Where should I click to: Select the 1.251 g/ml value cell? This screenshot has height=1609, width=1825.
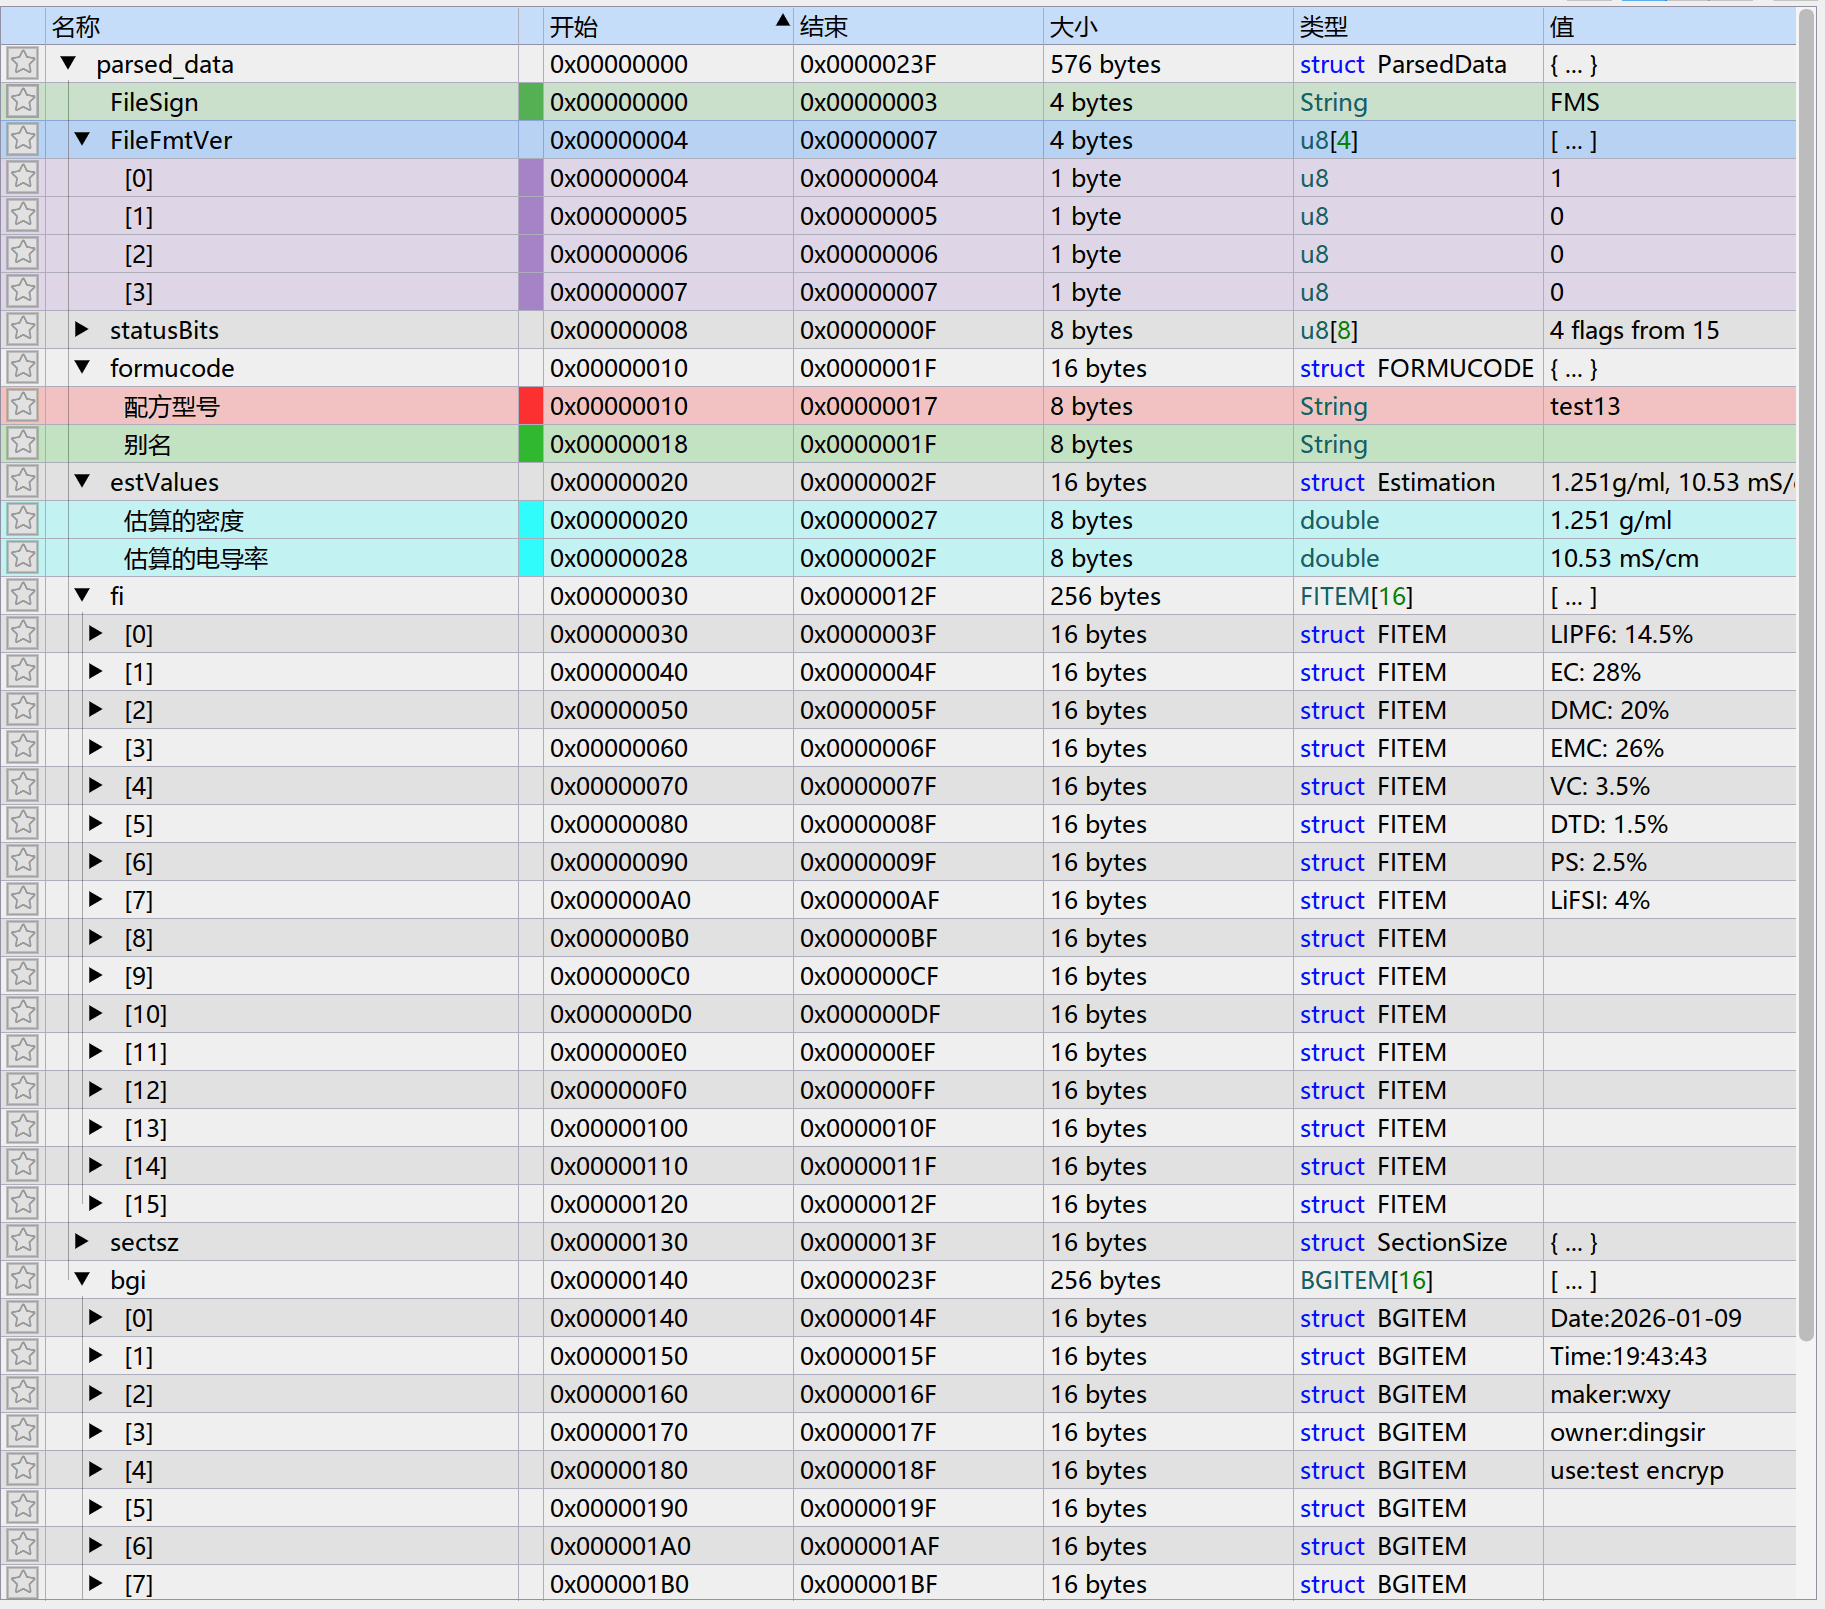(1669, 520)
